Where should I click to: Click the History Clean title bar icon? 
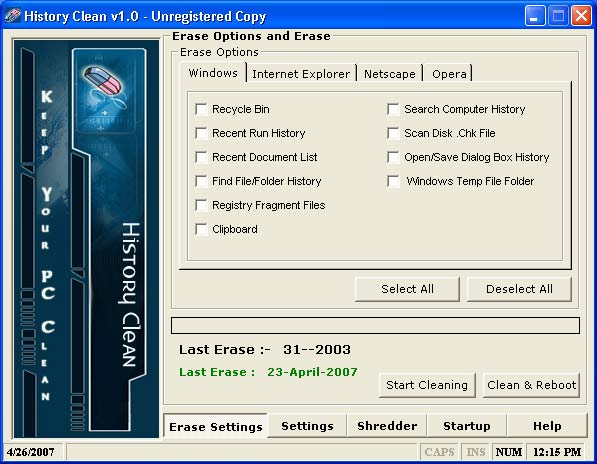click(13, 16)
